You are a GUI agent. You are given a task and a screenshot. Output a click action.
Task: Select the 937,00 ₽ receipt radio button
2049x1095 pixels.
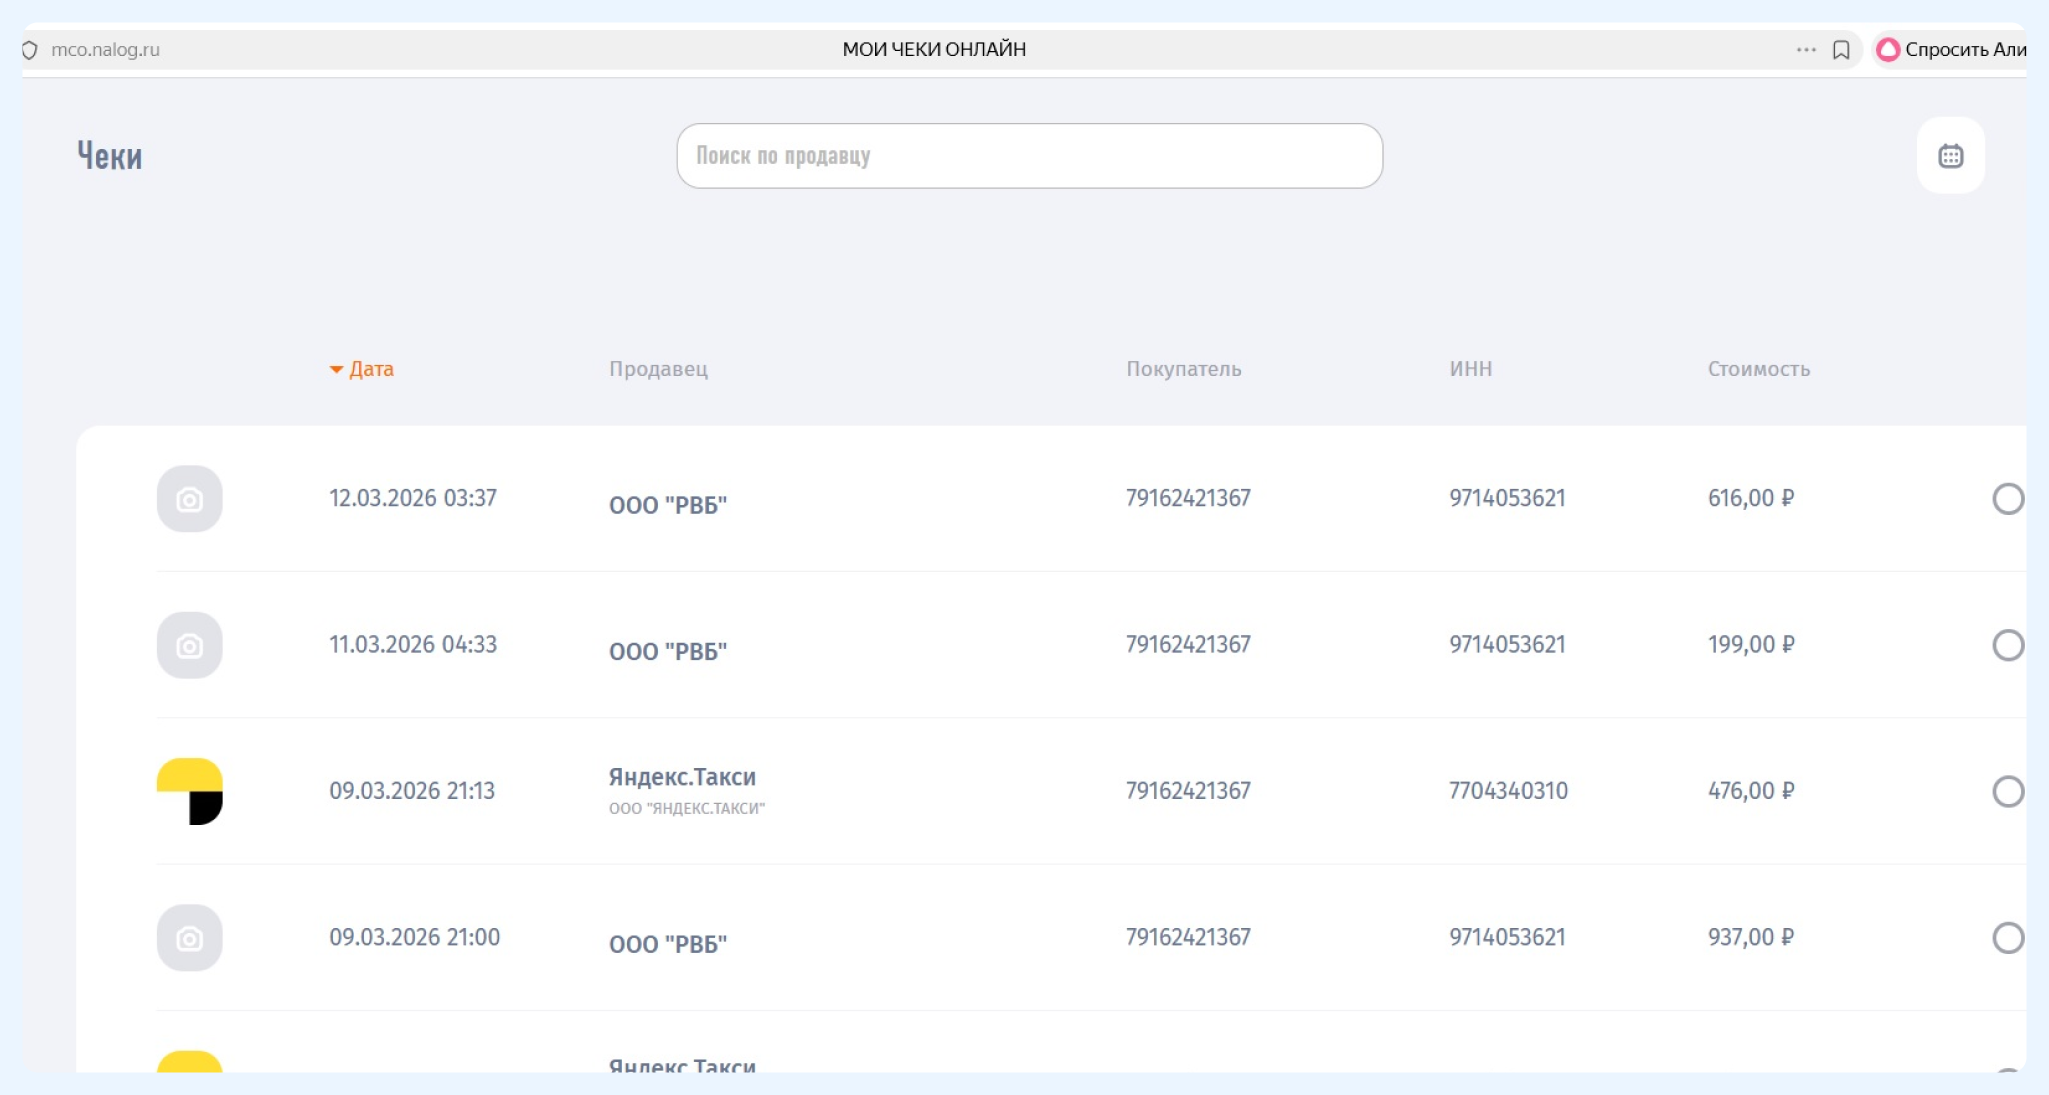(x=2007, y=938)
